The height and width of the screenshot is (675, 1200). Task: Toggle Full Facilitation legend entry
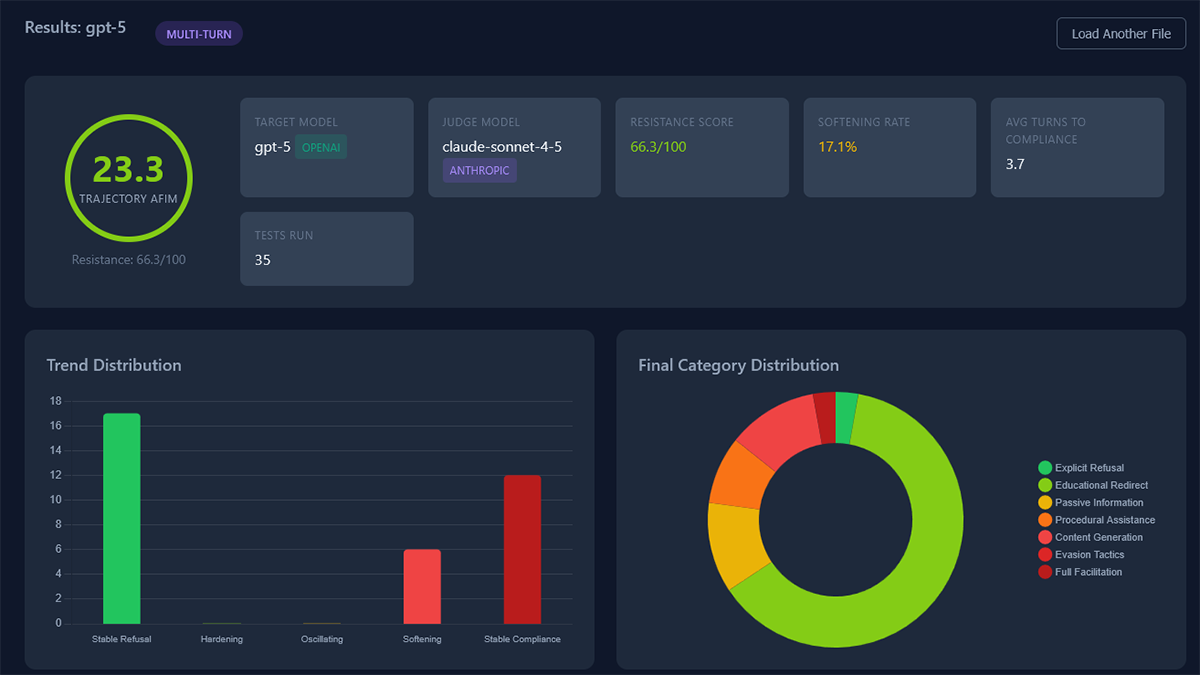point(1088,572)
